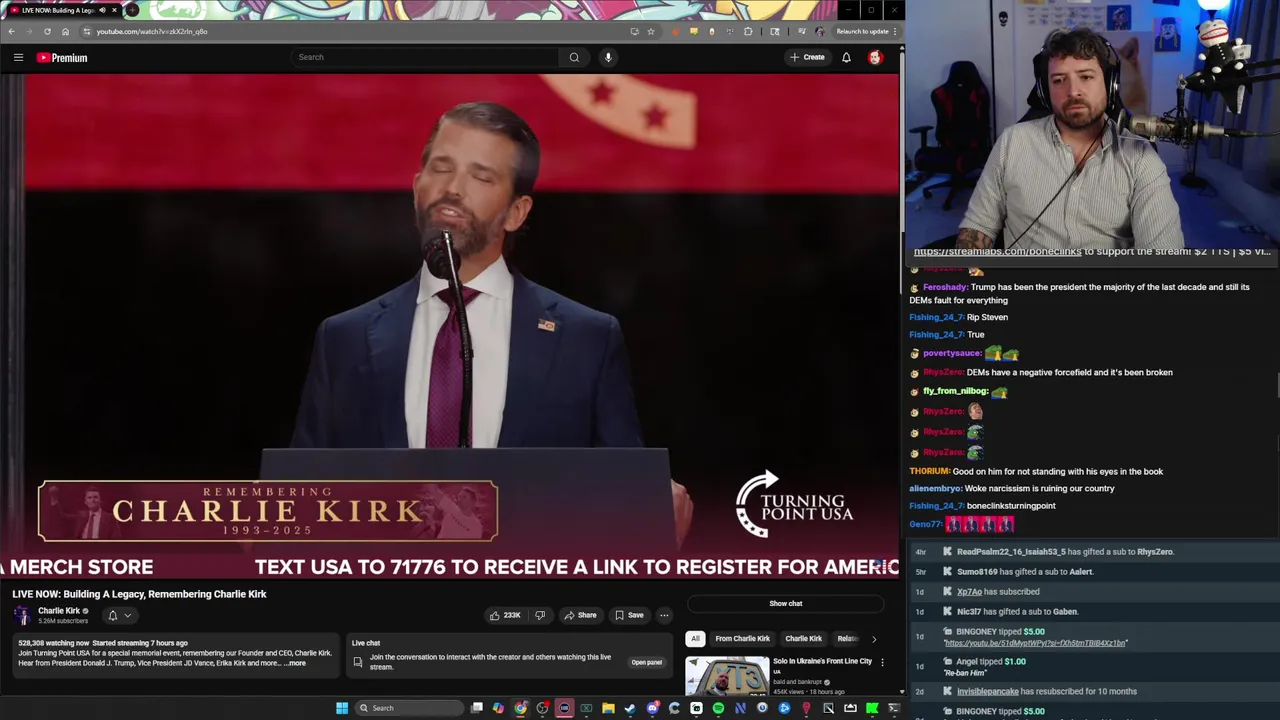Like the video showing 233K
Screen dimensions: 1280x720
tap(505, 615)
